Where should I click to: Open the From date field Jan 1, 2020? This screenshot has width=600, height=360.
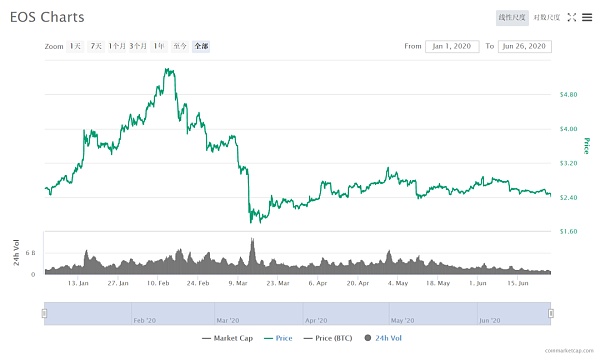[x=452, y=46]
